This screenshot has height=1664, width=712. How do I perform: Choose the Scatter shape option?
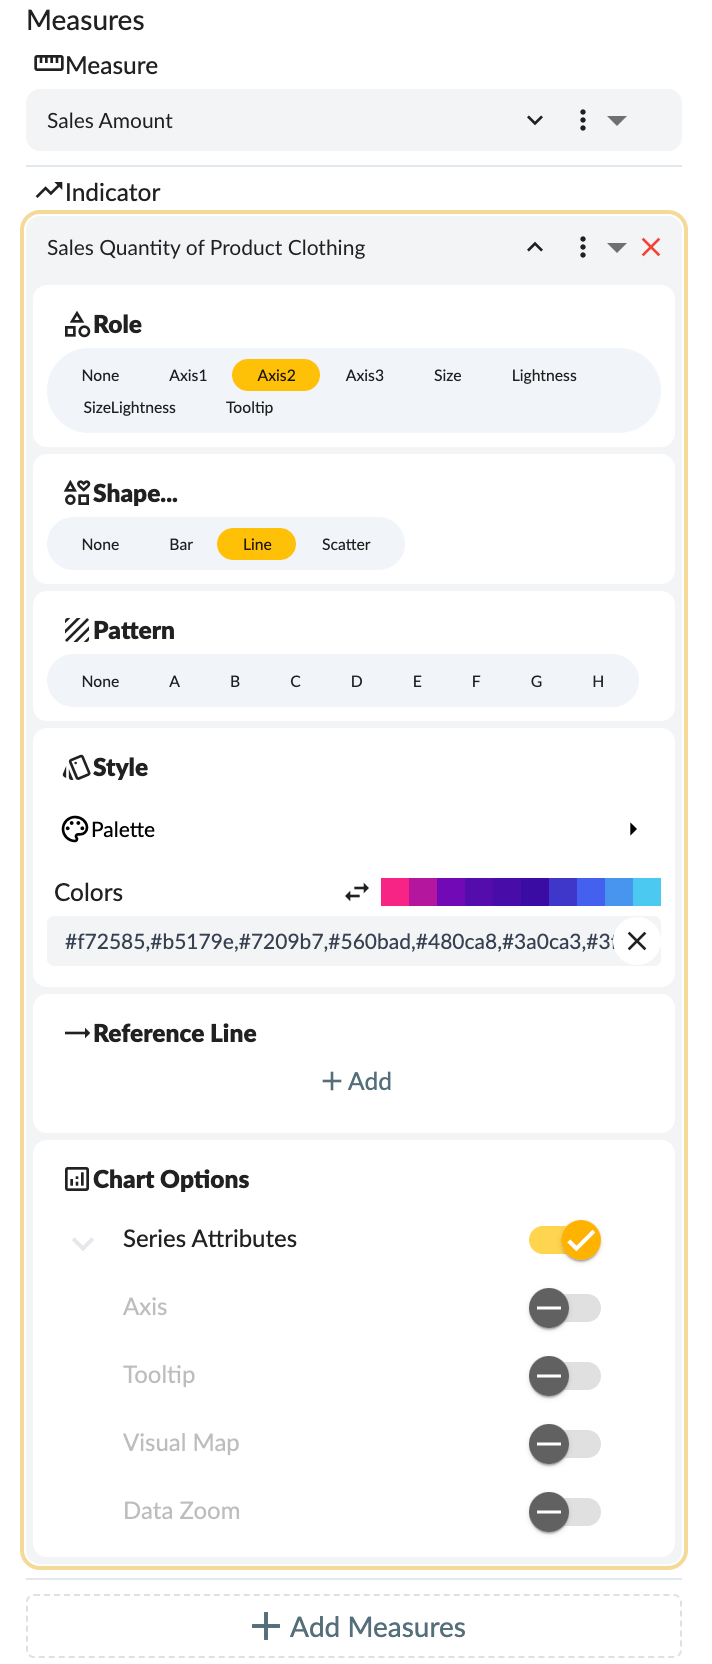pos(346,545)
